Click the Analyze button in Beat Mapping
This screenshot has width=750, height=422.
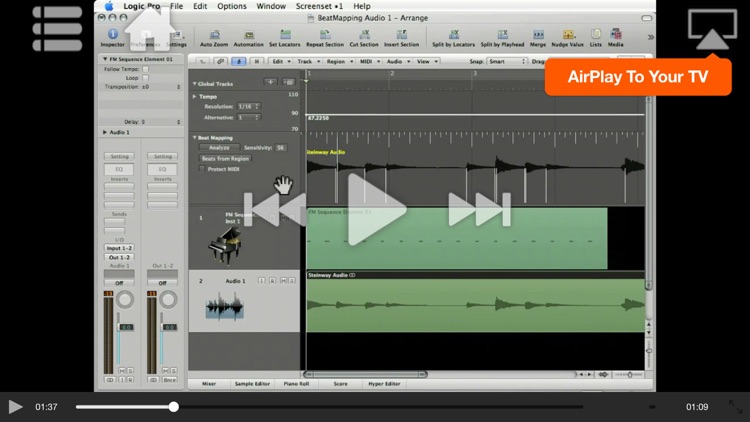click(x=219, y=148)
